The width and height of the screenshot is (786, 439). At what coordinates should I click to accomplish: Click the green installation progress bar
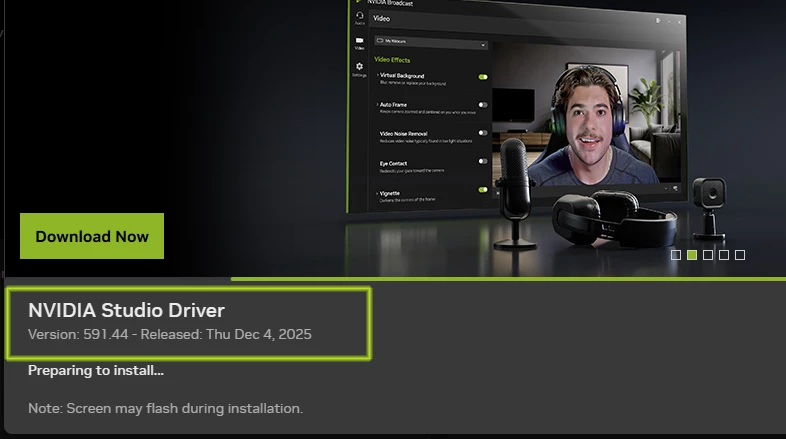coord(508,279)
